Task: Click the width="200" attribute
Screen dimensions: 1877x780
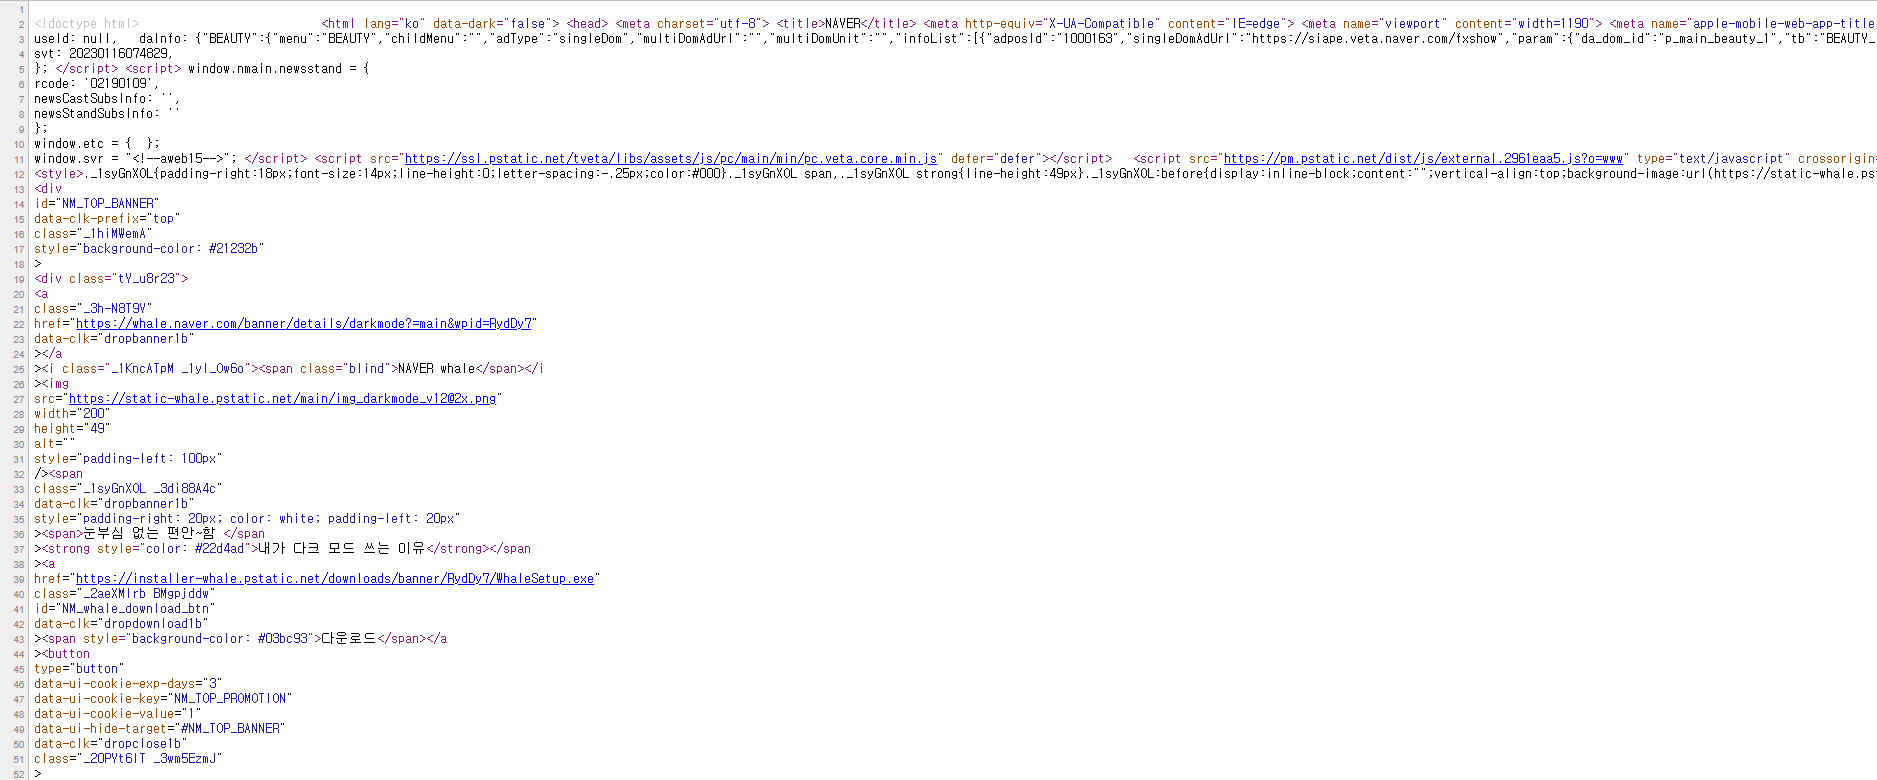Action: 72,413
